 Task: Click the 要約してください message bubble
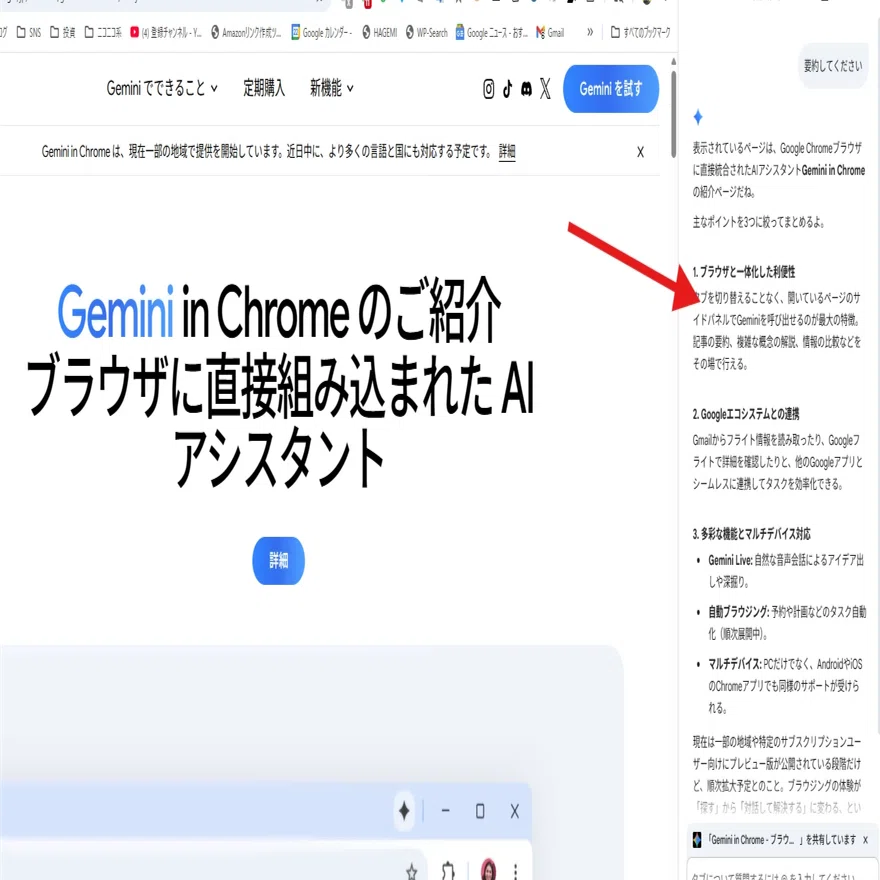click(x=833, y=66)
